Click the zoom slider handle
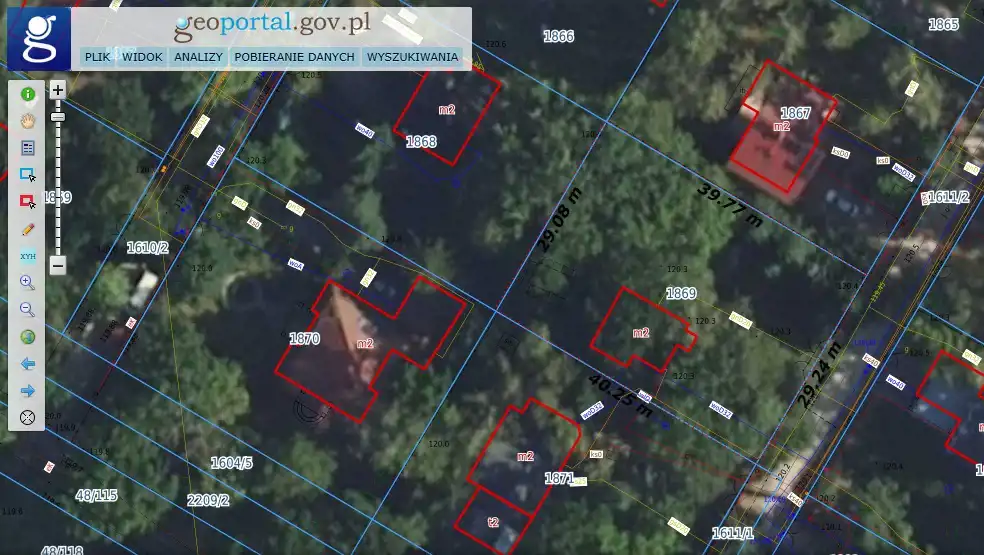The width and height of the screenshot is (984, 555). [58, 117]
